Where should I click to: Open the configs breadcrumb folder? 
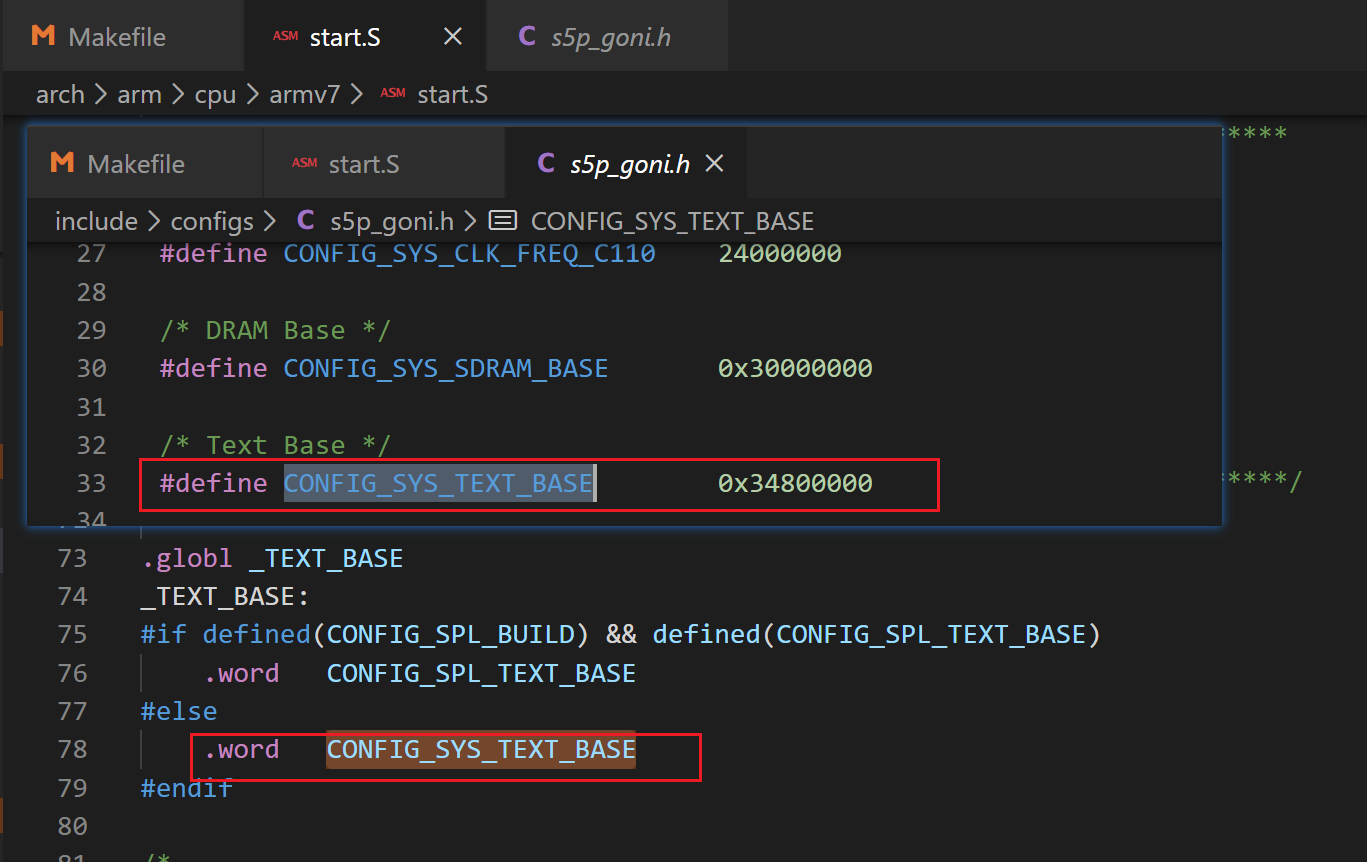pyautogui.click(x=212, y=221)
